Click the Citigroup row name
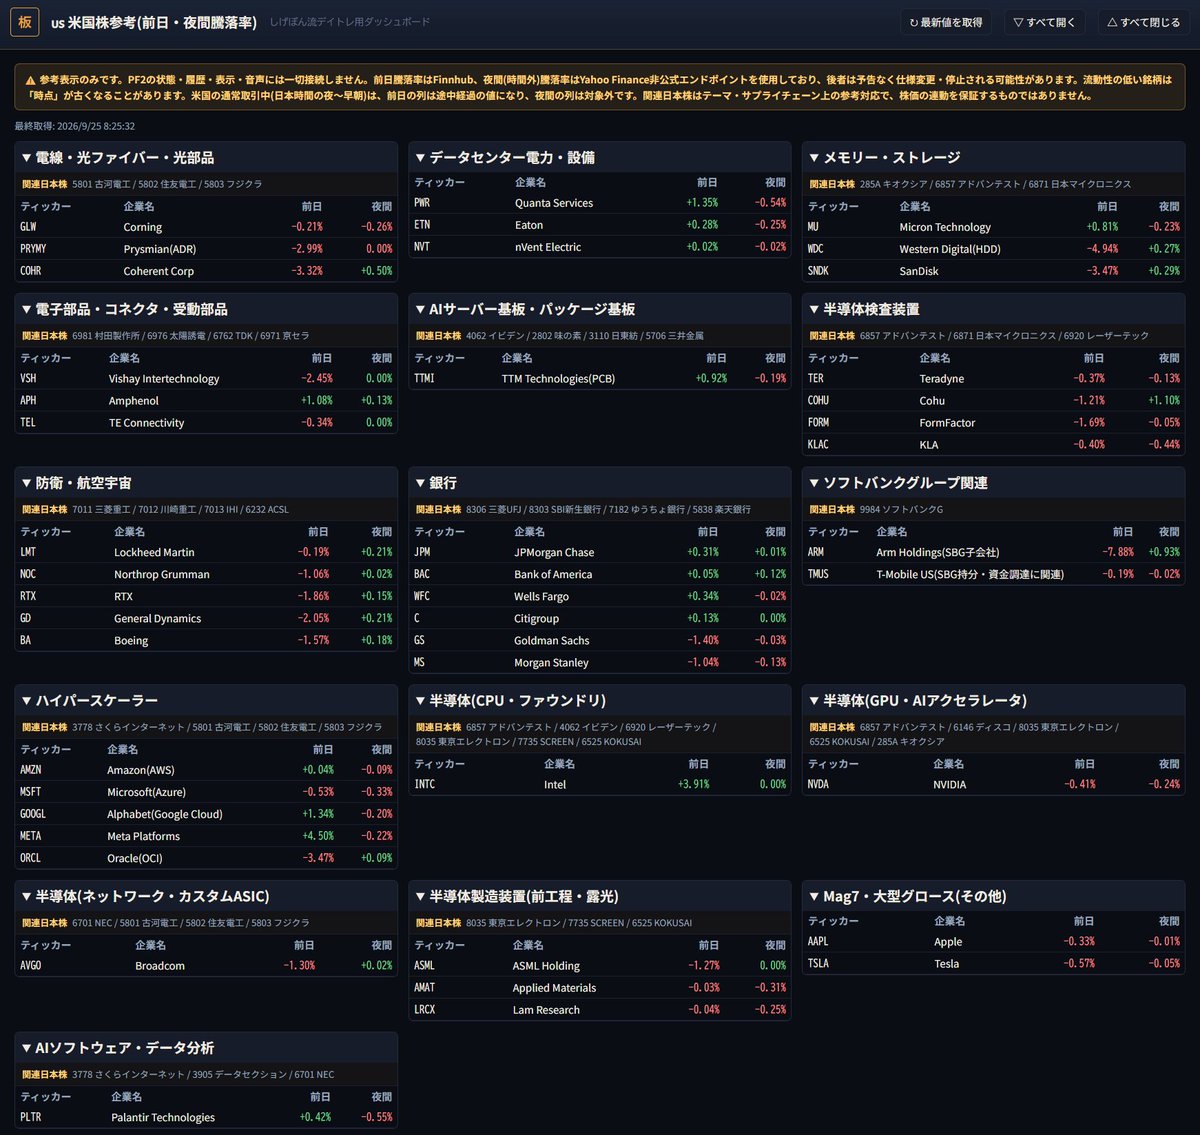Screen dimensions: 1200x1135 (536, 619)
